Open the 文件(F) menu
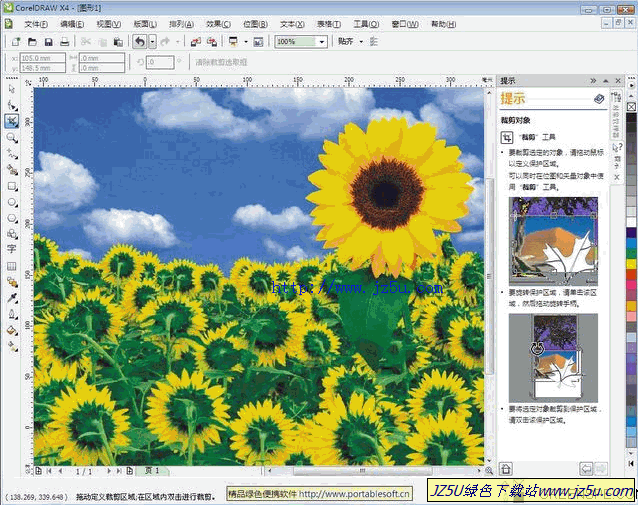This screenshot has width=638, height=505. [36, 24]
